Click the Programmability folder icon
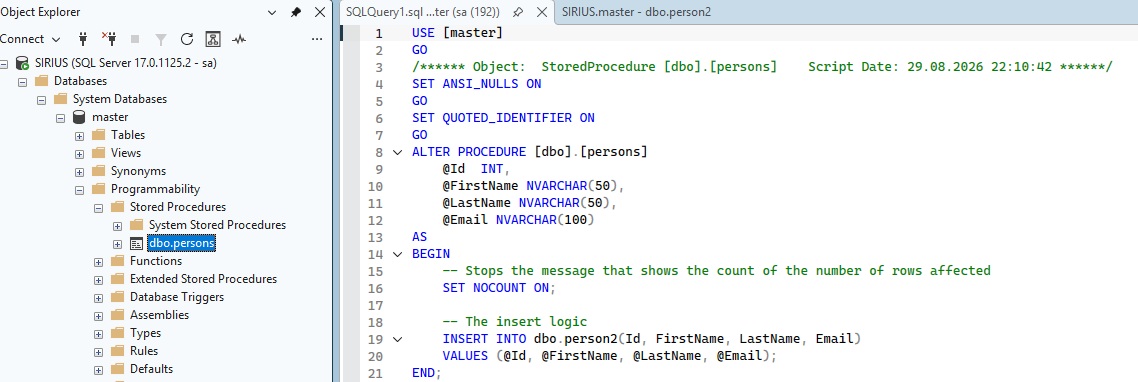 coord(99,189)
